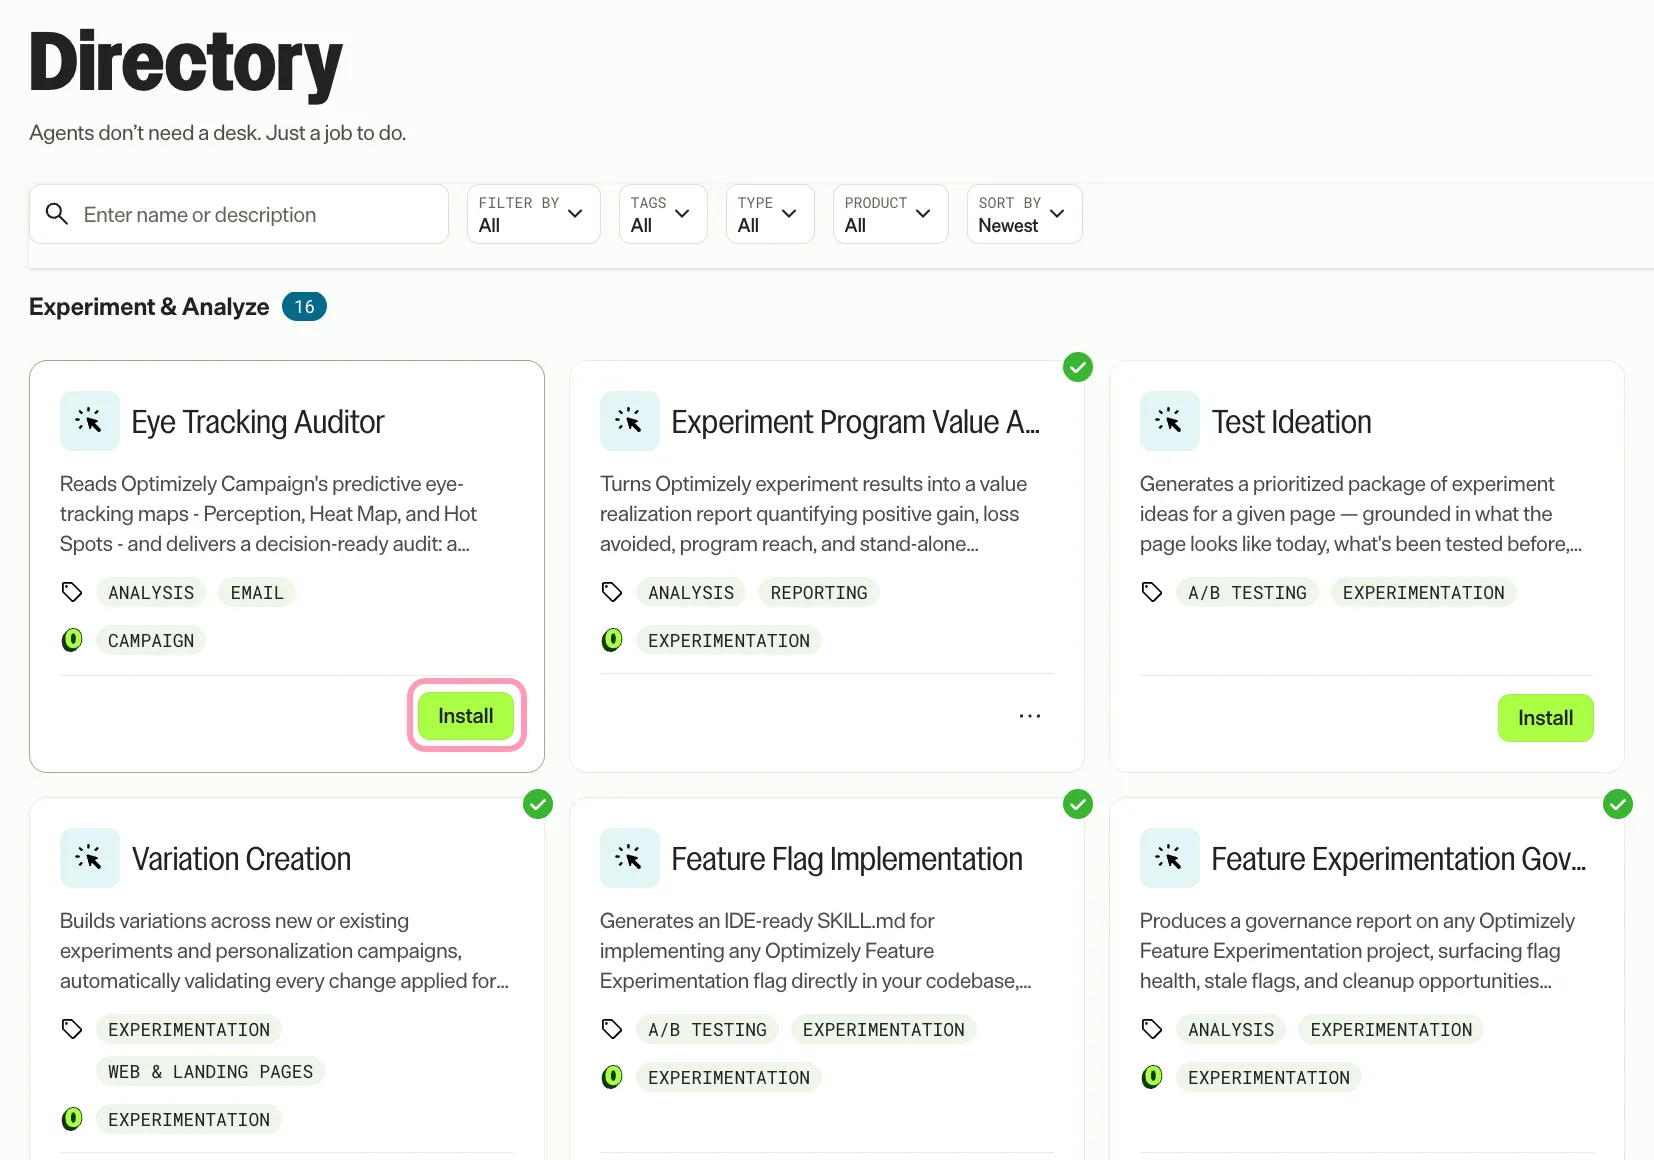Click the Eye Tracking Auditor agent icon

pos(90,421)
